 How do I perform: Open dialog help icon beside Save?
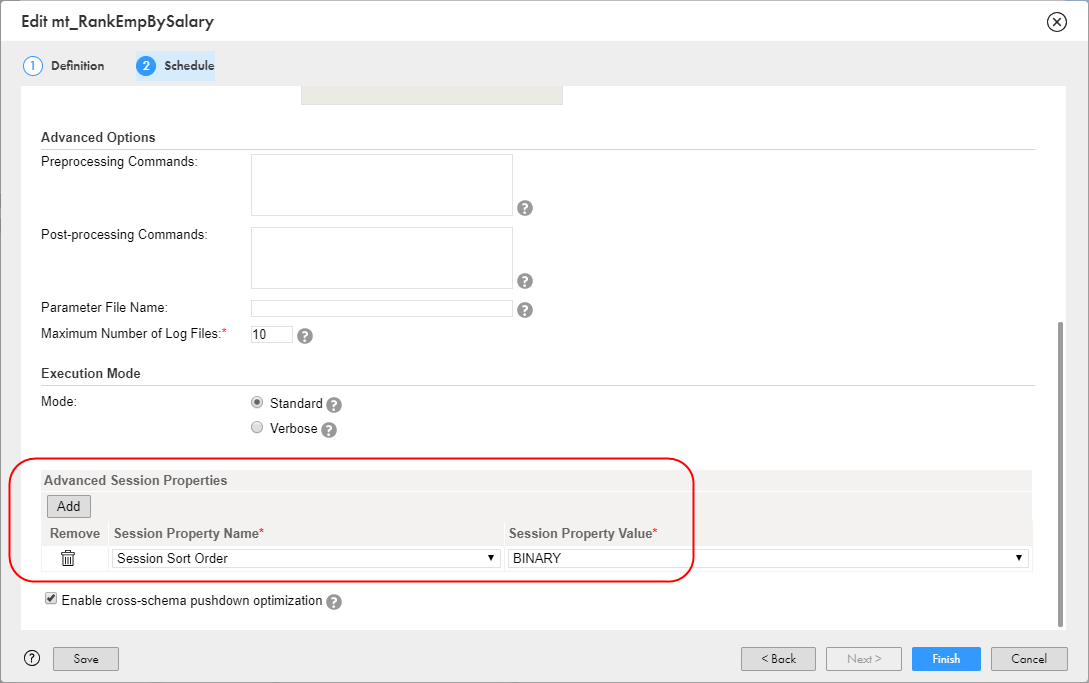(x=32, y=658)
